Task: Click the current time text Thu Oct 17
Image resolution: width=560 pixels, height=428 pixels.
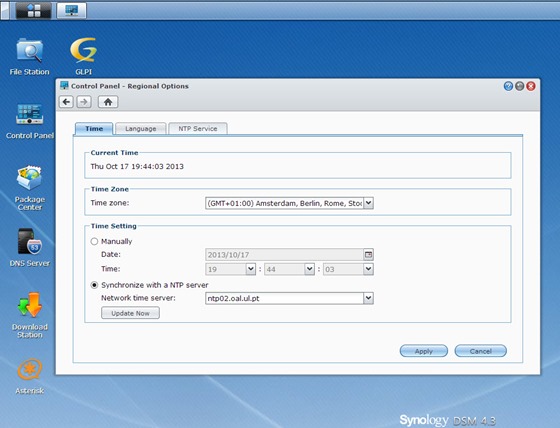Action: pos(137,166)
